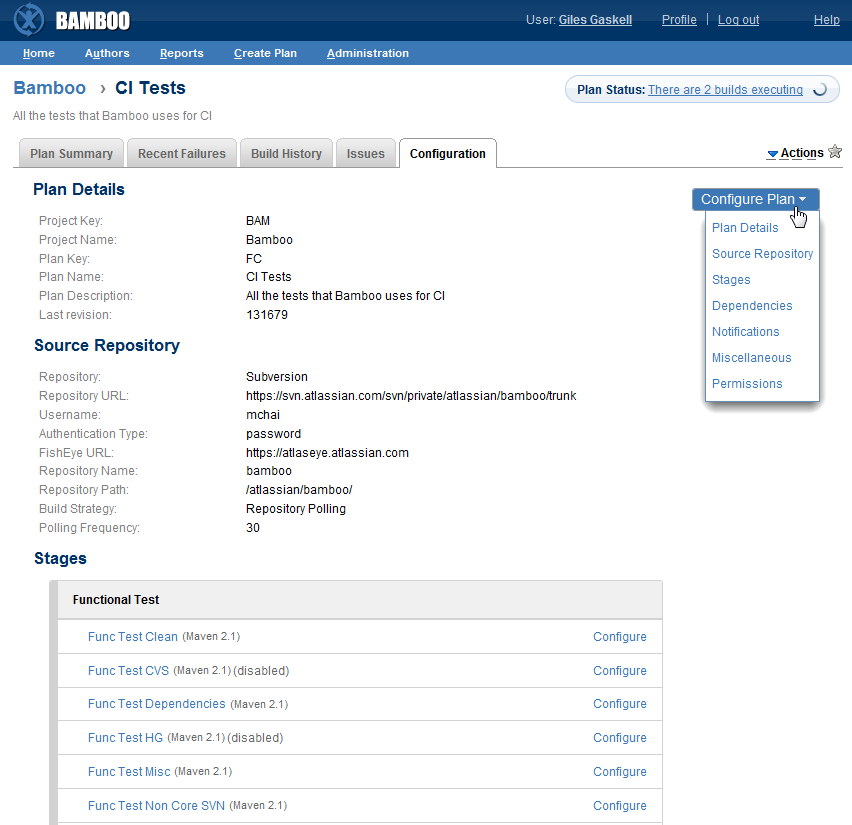
Task: Click the last revision number 131679
Action: click(x=267, y=315)
